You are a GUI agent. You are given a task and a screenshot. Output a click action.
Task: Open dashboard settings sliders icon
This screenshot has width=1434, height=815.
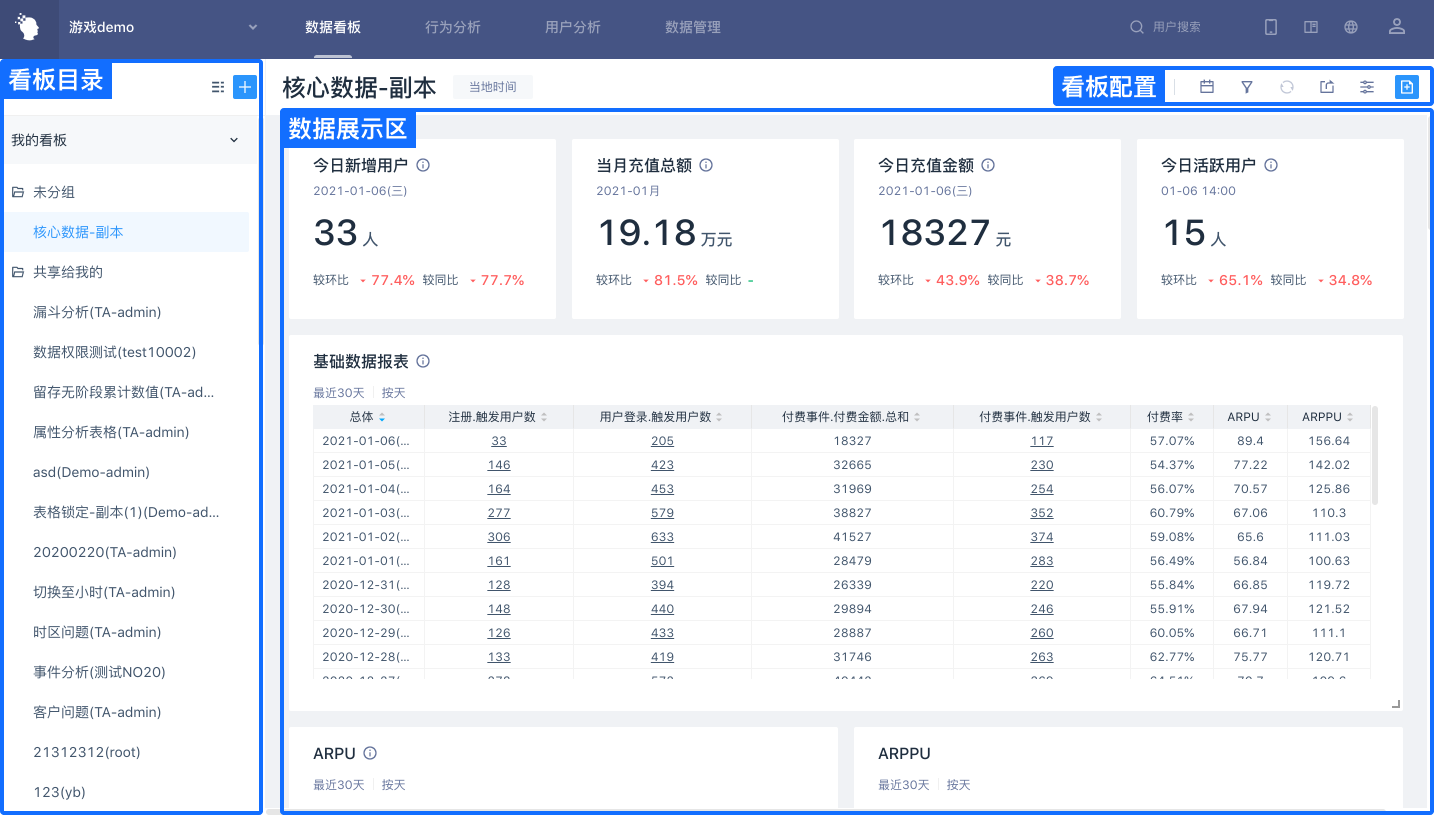pyautogui.click(x=1367, y=87)
